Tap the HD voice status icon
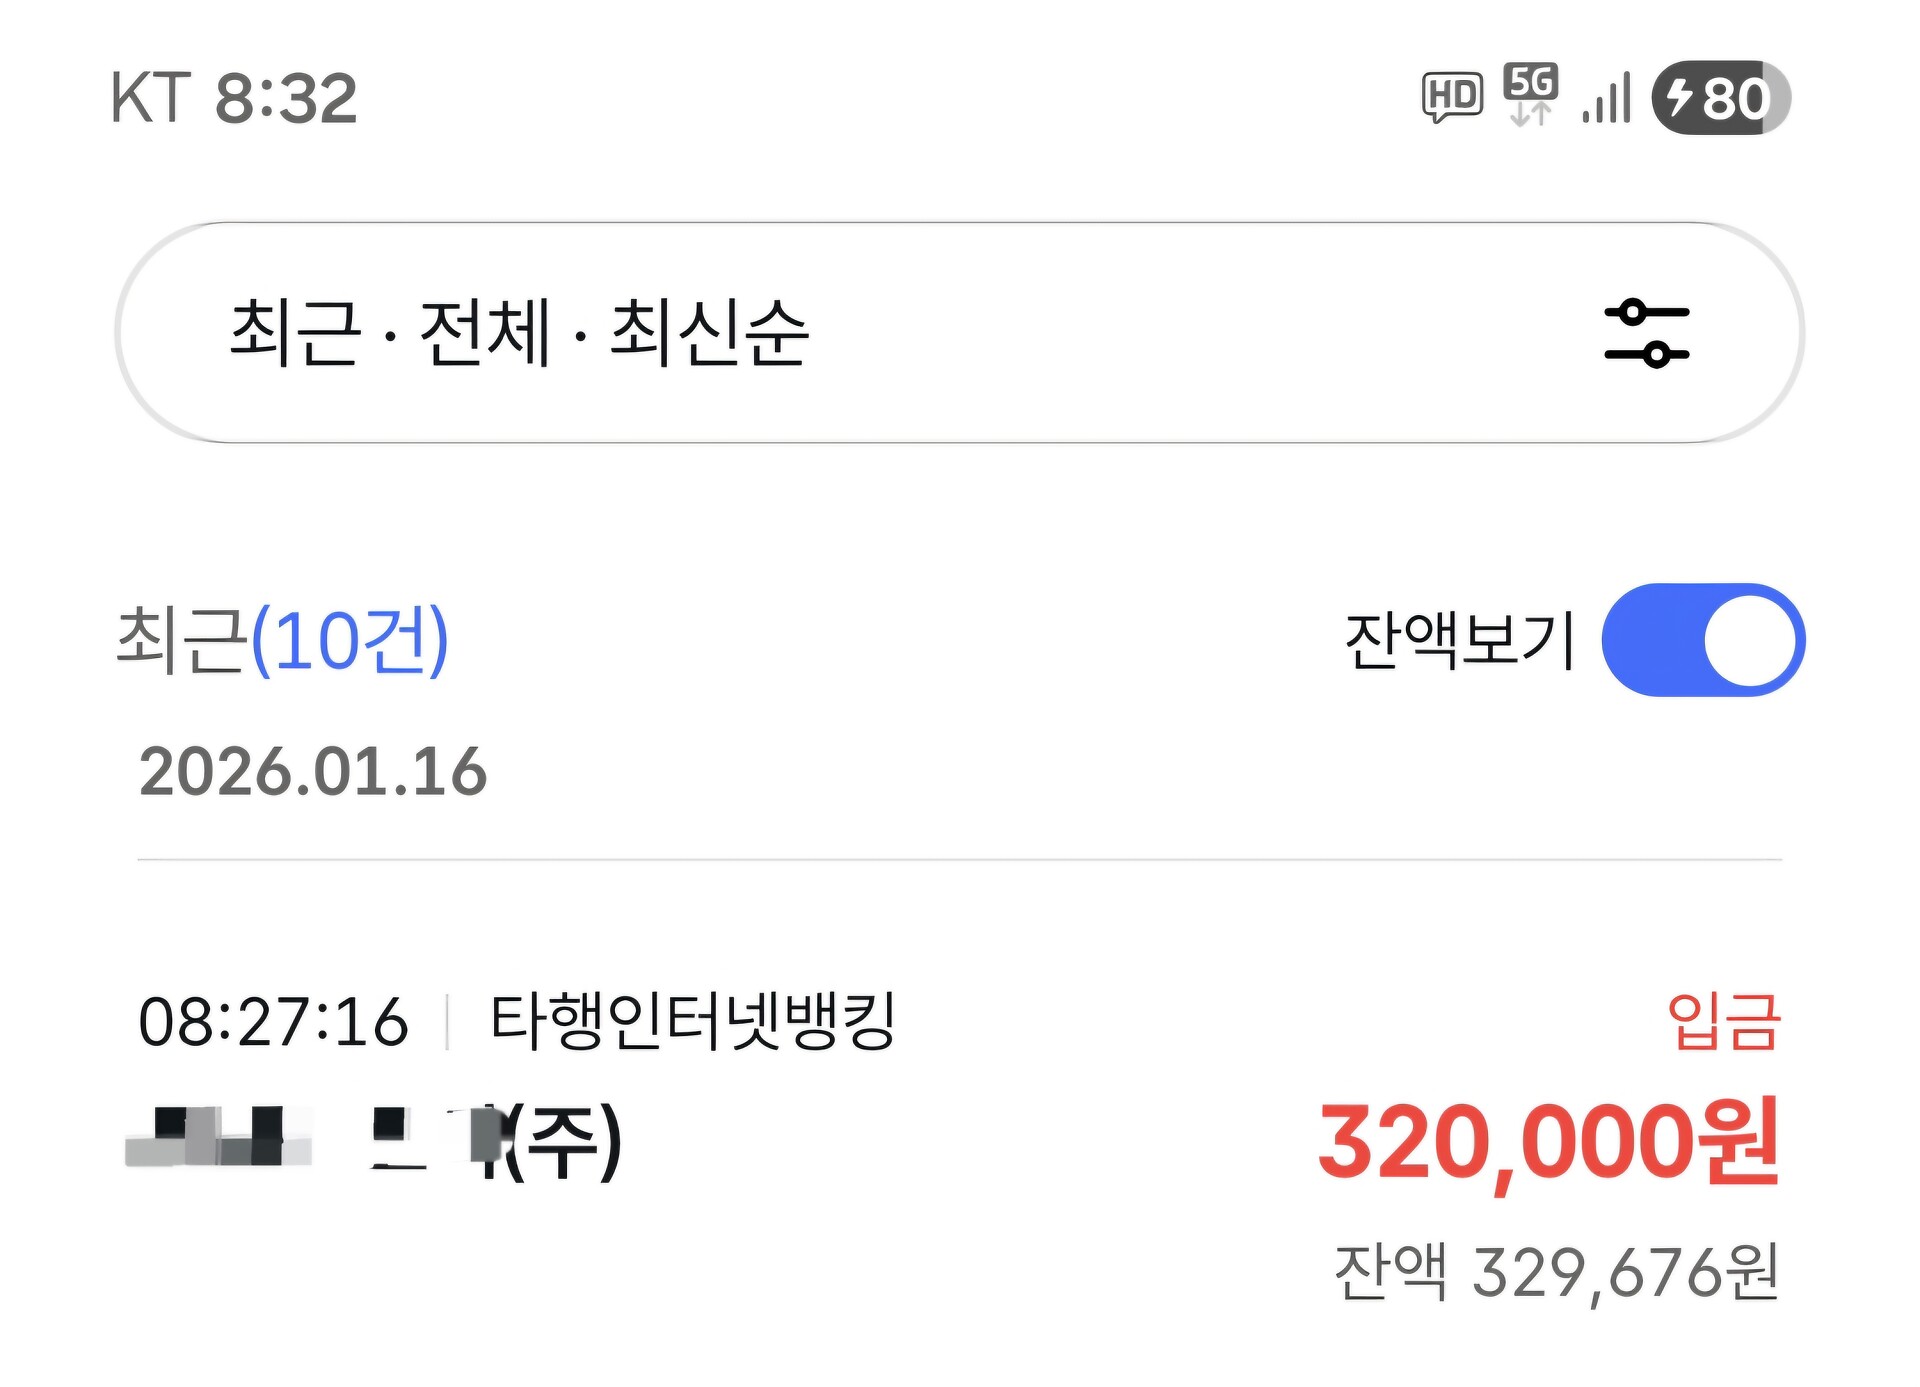Viewport: 1920px width, 1387px height. point(1452,97)
